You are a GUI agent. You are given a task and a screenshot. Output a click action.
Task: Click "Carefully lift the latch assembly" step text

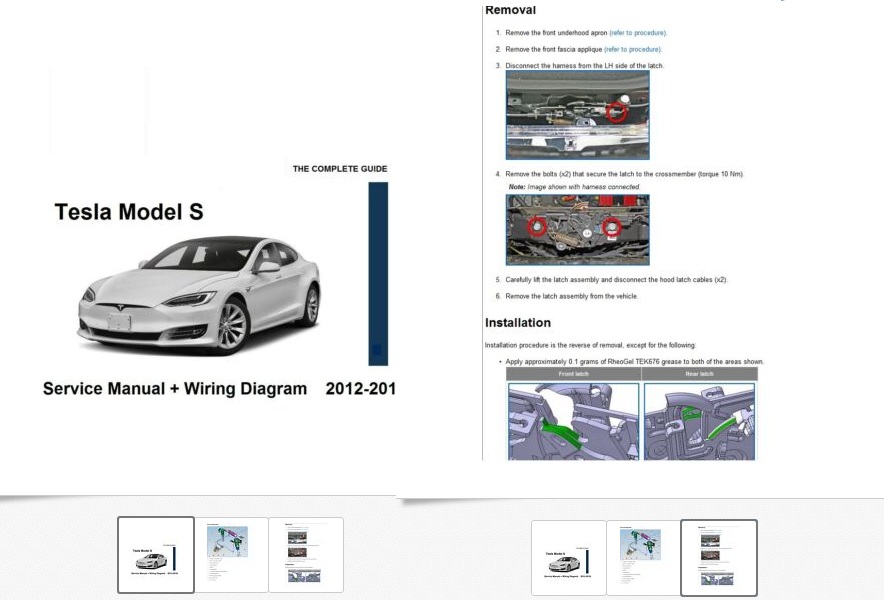[x=616, y=279]
